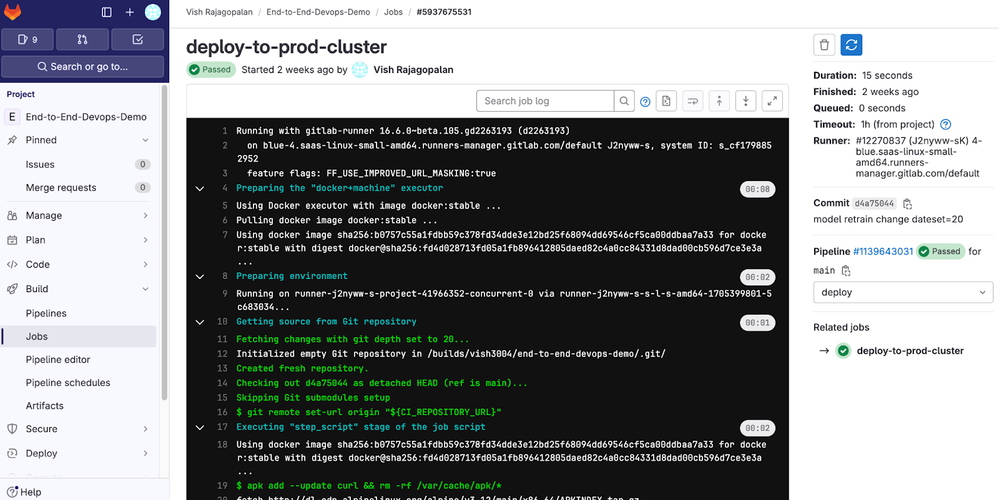Open related job deploy-to-prod-cluster
The height and width of the screenshot is (500, 999).
click(910, 350)
